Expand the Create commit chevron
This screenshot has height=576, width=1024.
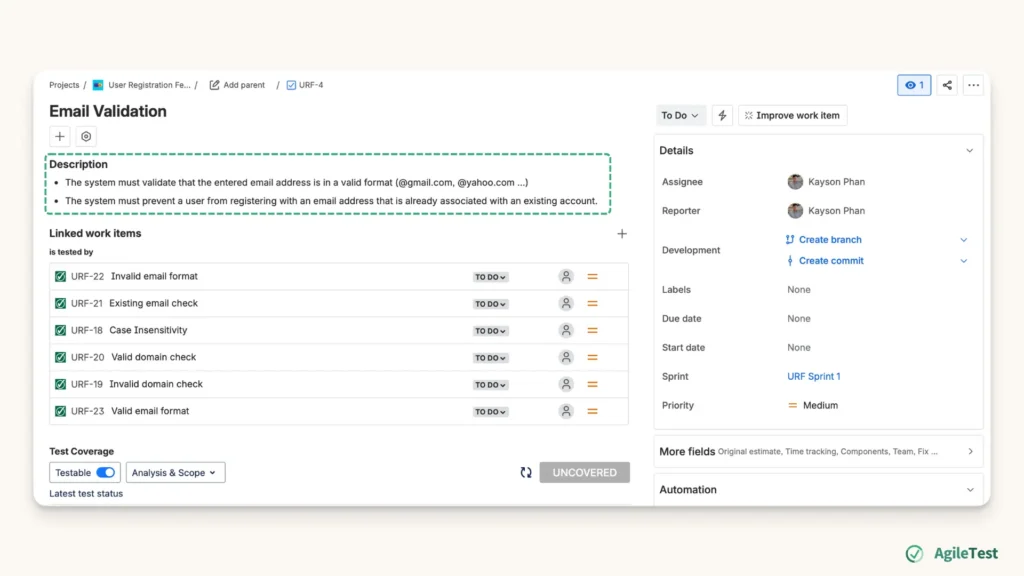tap(963, 261)
